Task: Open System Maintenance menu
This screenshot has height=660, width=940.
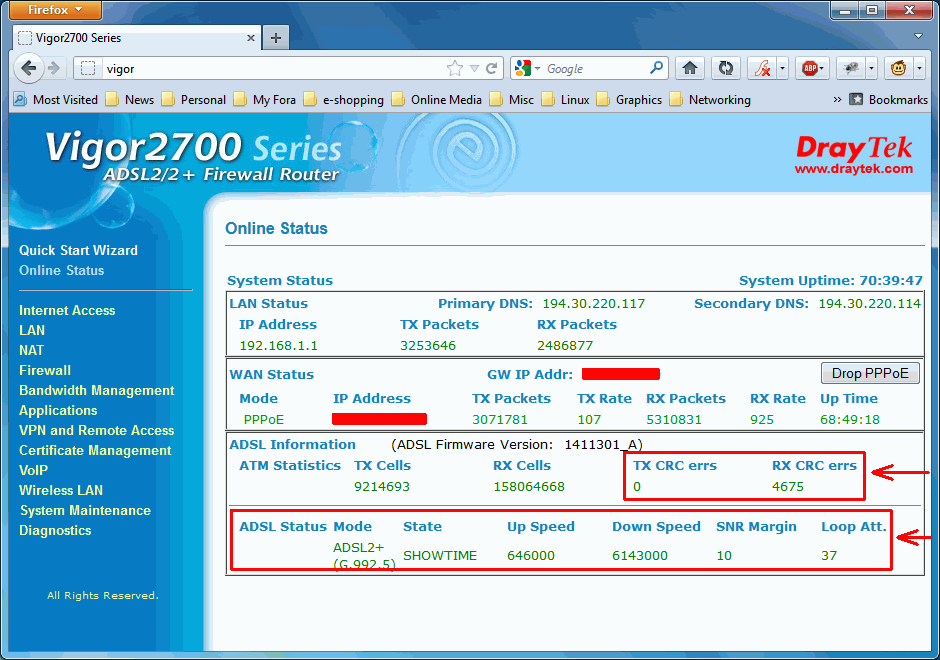Action: coord(85,511)
